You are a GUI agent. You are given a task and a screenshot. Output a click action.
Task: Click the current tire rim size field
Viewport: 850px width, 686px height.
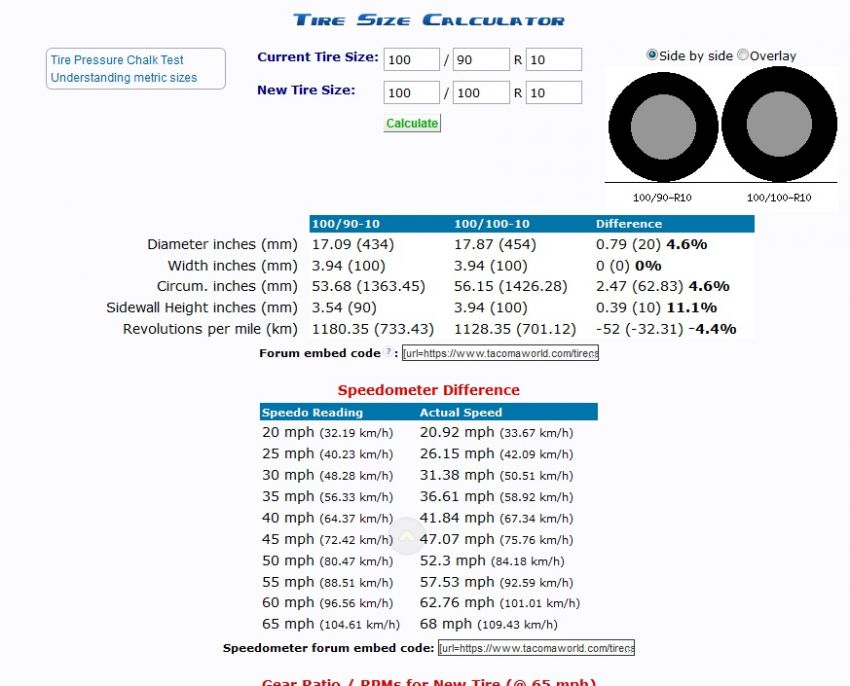tap(553, 60)
